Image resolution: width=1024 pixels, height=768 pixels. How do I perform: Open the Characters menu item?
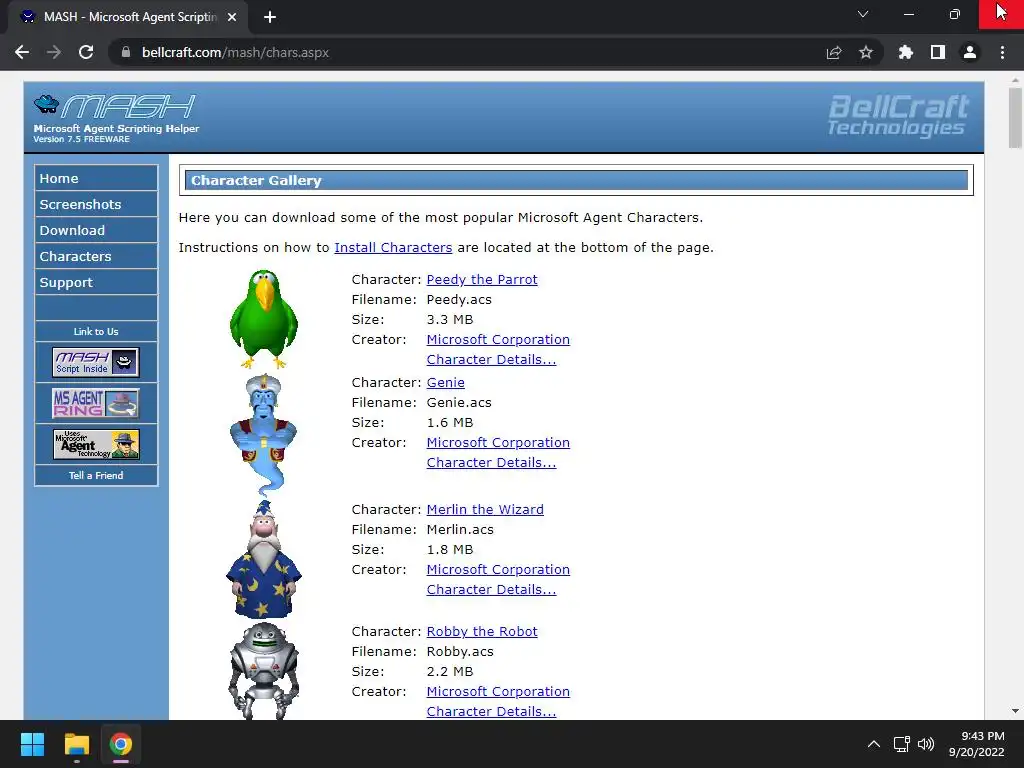pos(96,257)
